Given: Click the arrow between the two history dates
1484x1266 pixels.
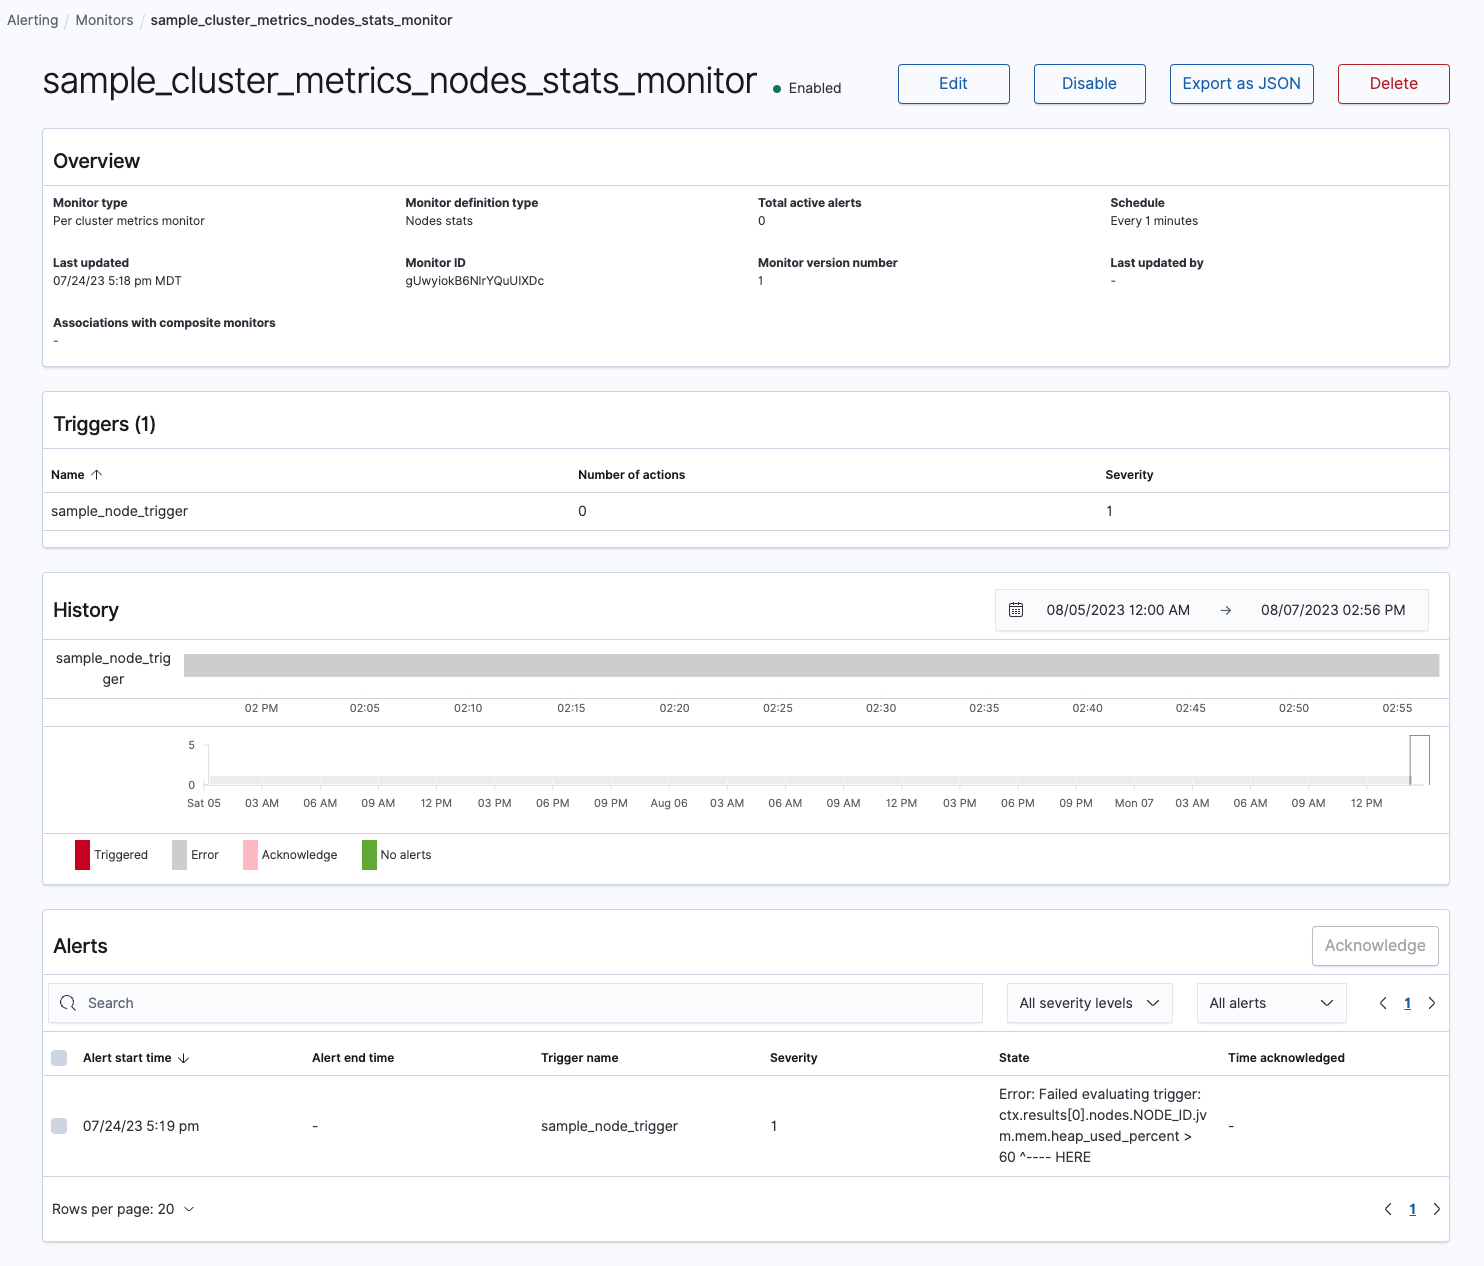Looking at the screenshot, I should [x=1226, y=610].
